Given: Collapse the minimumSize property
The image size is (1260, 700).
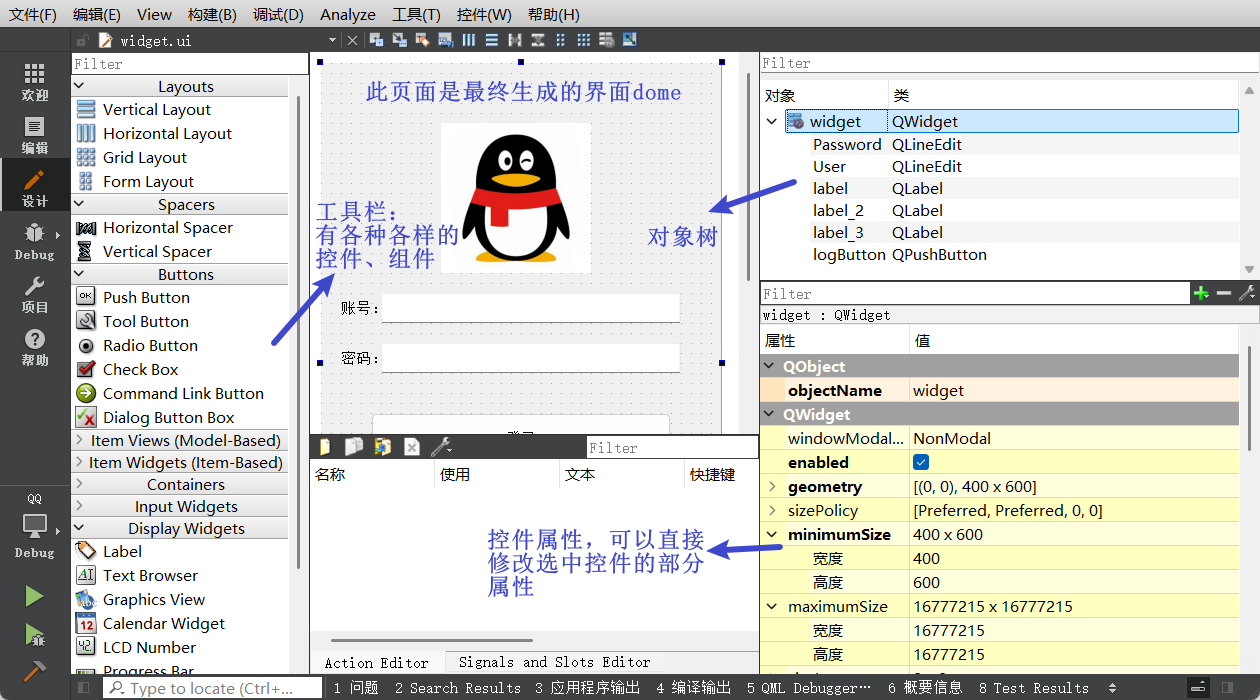Looking at the screenshot, I should point(772,534).
